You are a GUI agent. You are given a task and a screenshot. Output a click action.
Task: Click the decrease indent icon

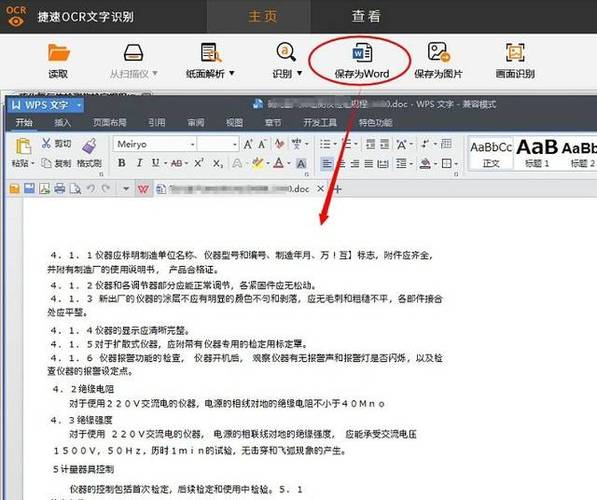coord(370,144)
